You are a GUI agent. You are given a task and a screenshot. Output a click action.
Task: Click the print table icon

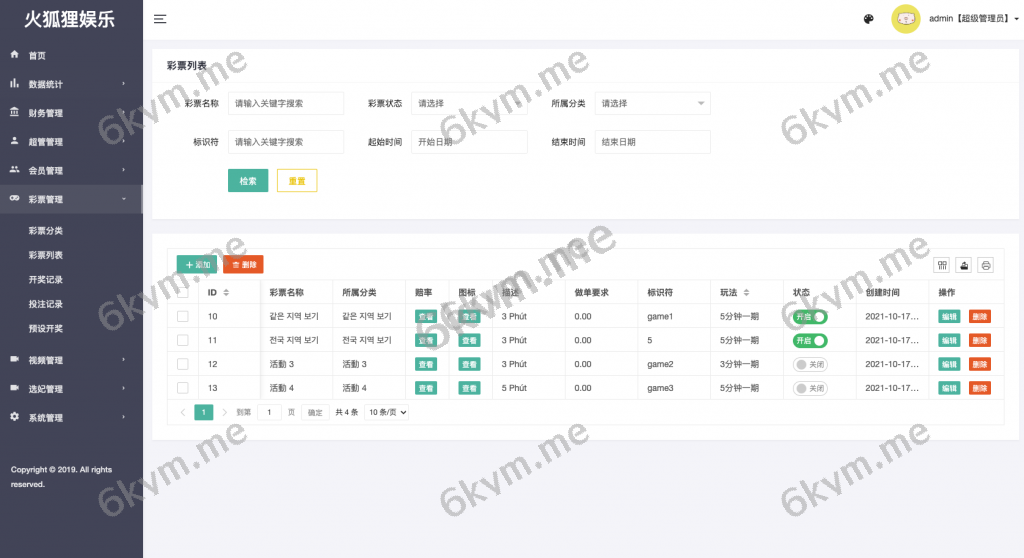point(986,265)
